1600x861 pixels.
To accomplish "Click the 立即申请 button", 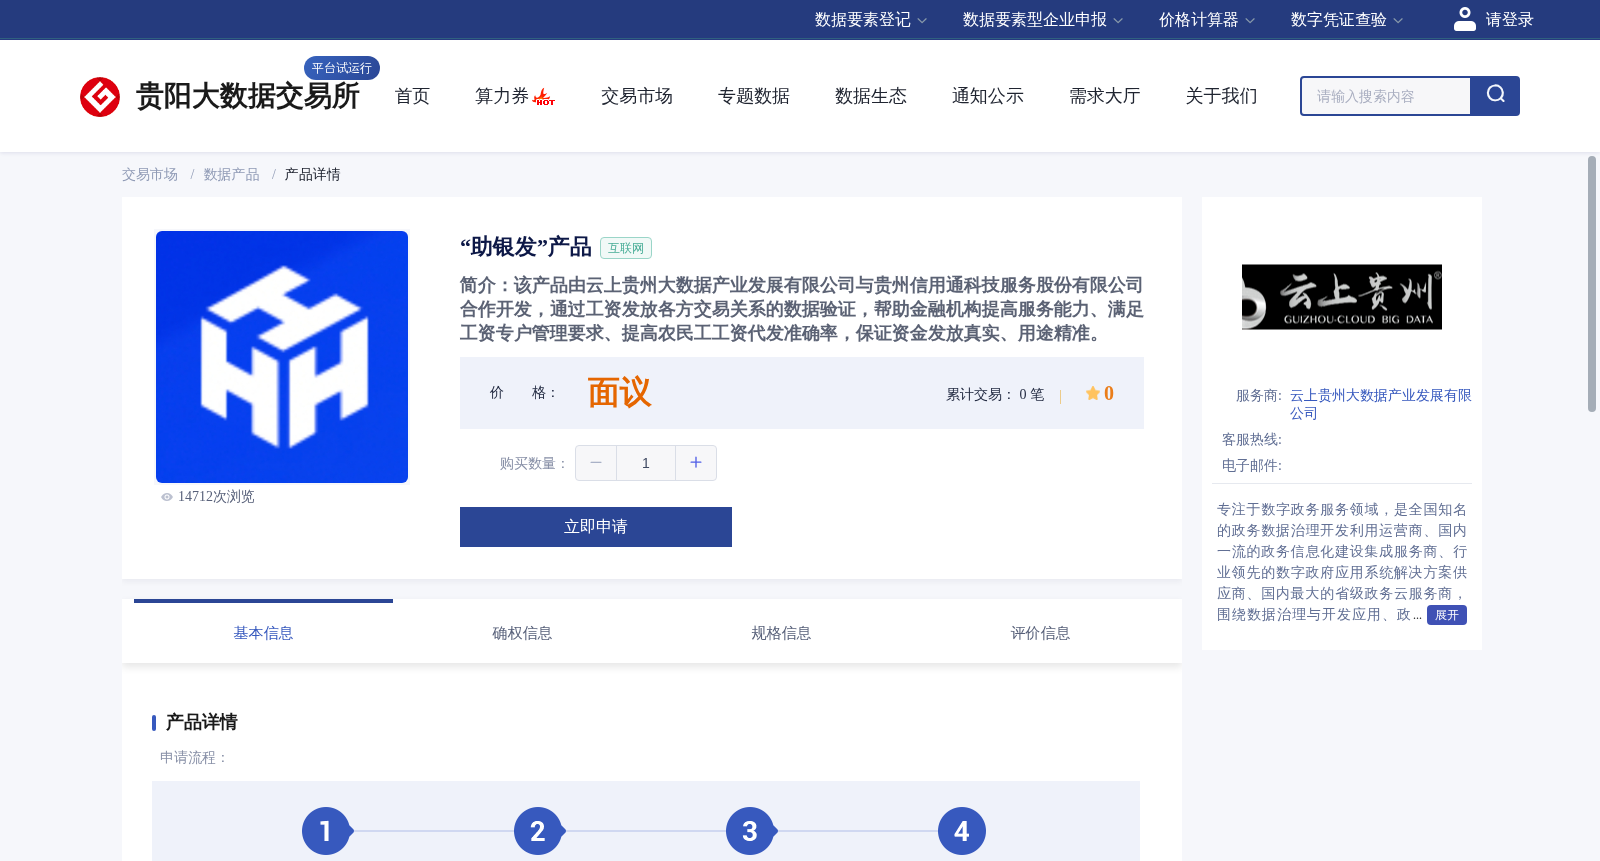I will [x=596, y=527].
